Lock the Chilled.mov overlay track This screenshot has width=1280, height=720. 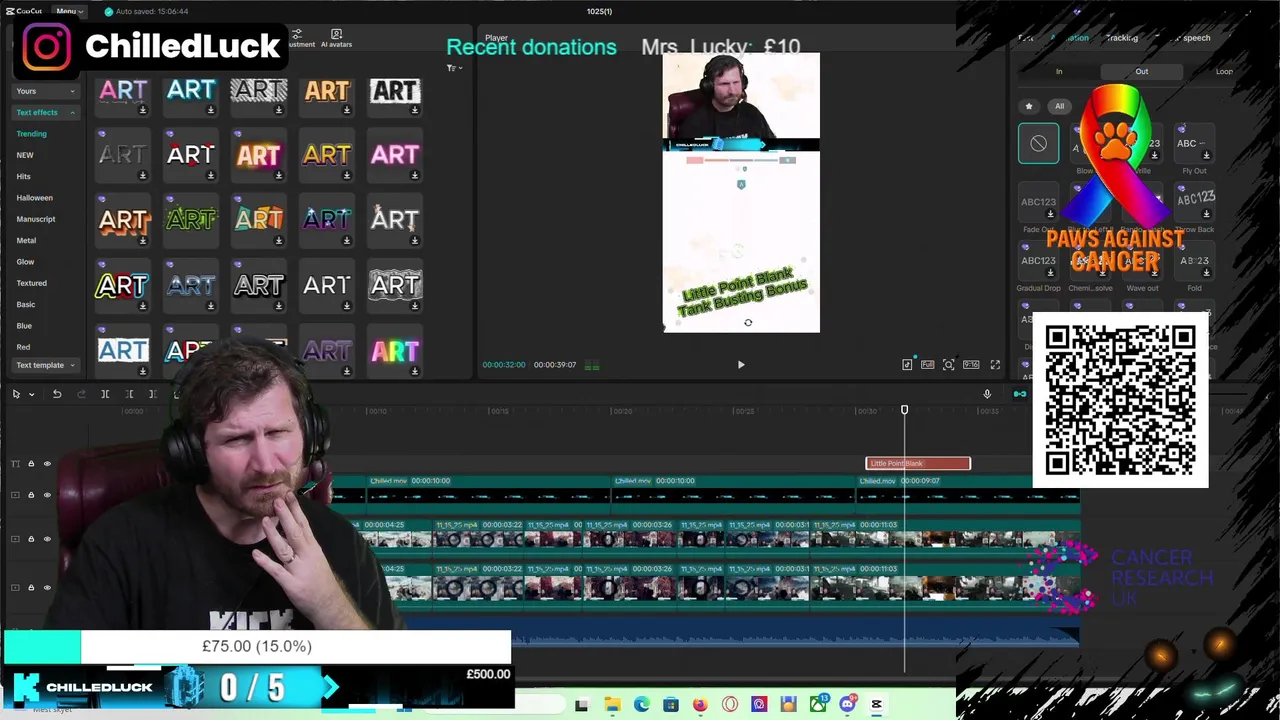pos(31,495)
